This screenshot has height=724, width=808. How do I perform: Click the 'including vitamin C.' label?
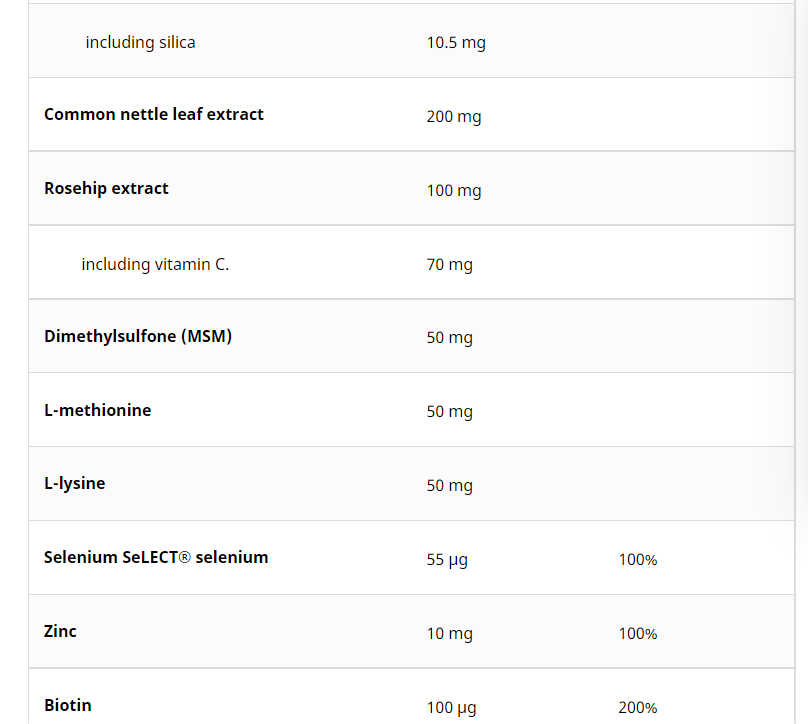[x=155, y=264]
